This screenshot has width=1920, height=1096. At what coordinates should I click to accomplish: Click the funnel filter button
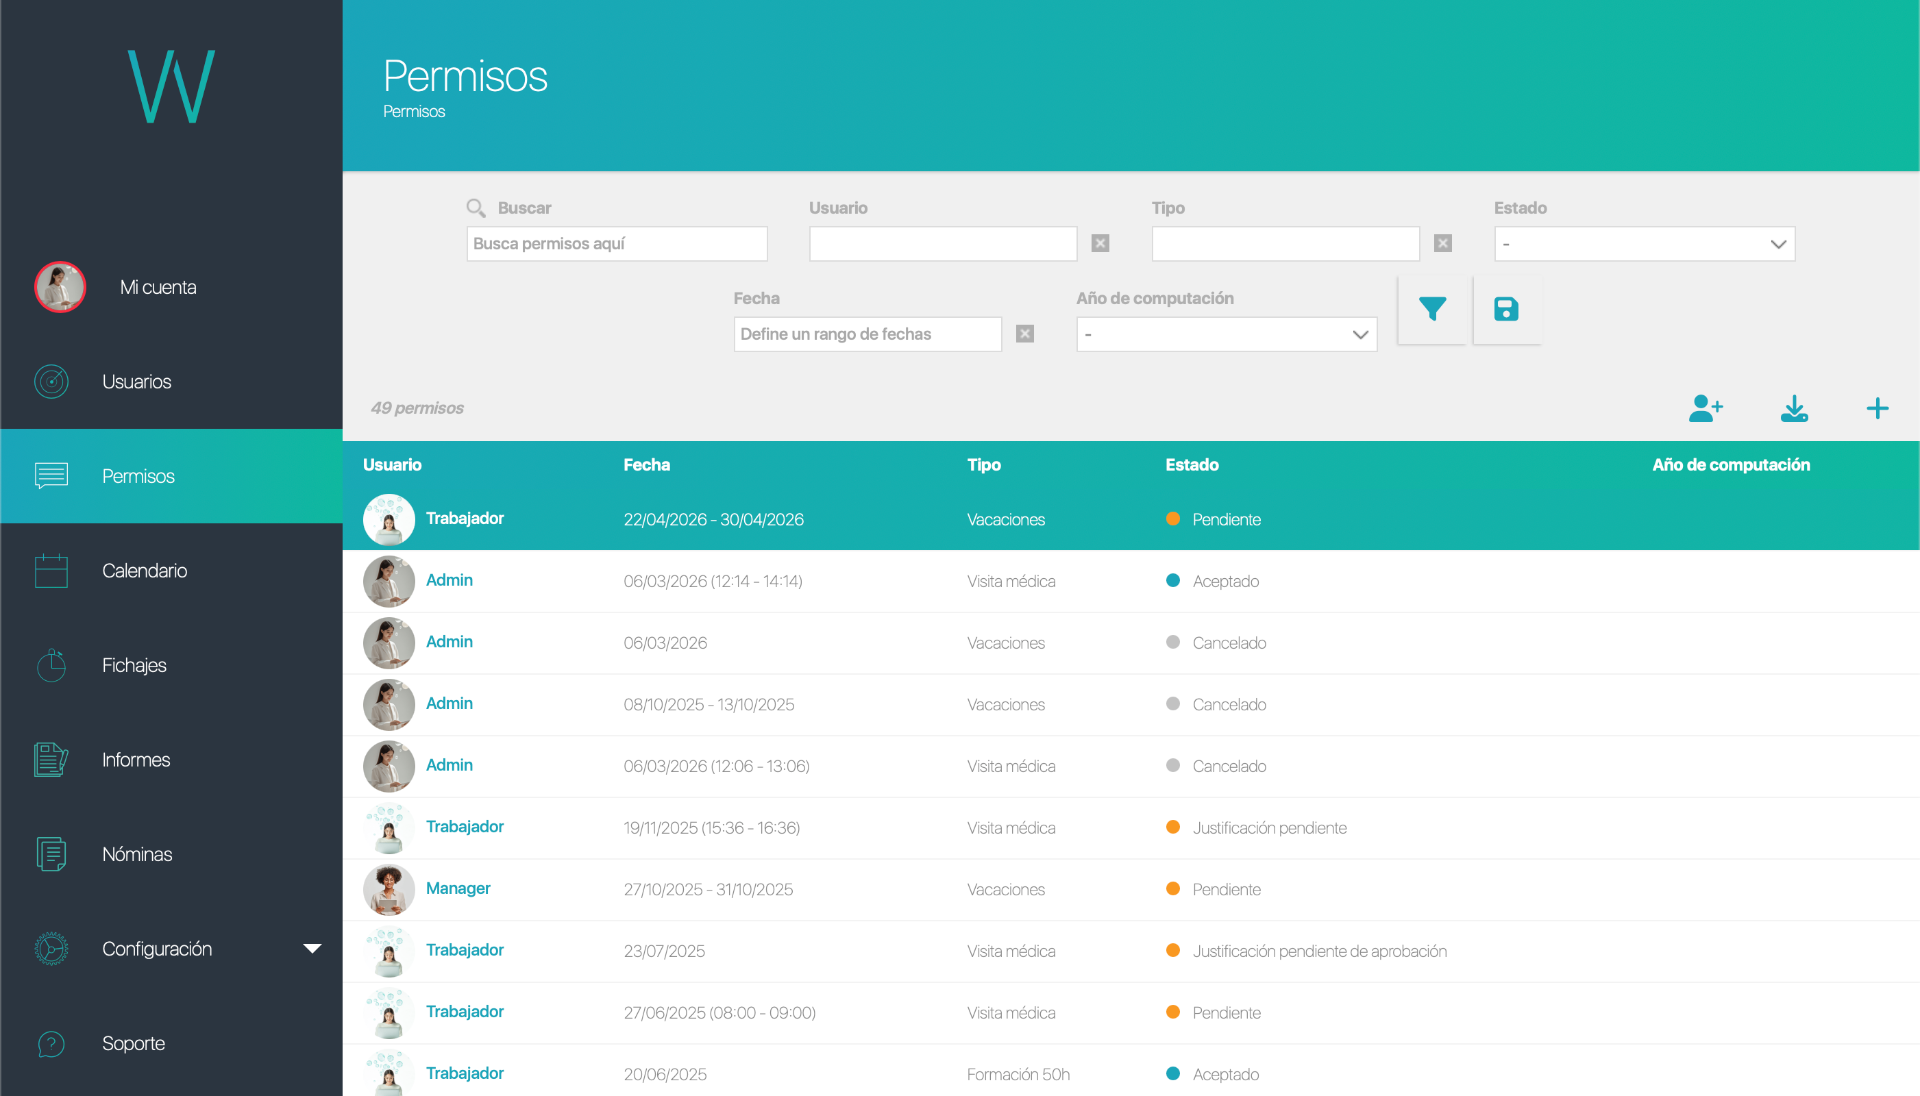[1432, 310]
